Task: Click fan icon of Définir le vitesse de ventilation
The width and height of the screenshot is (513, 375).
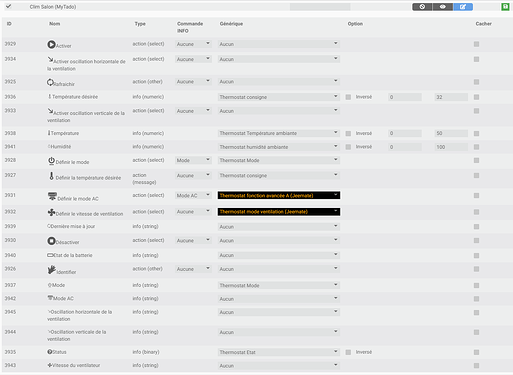Action: click(x=51, y=212)
